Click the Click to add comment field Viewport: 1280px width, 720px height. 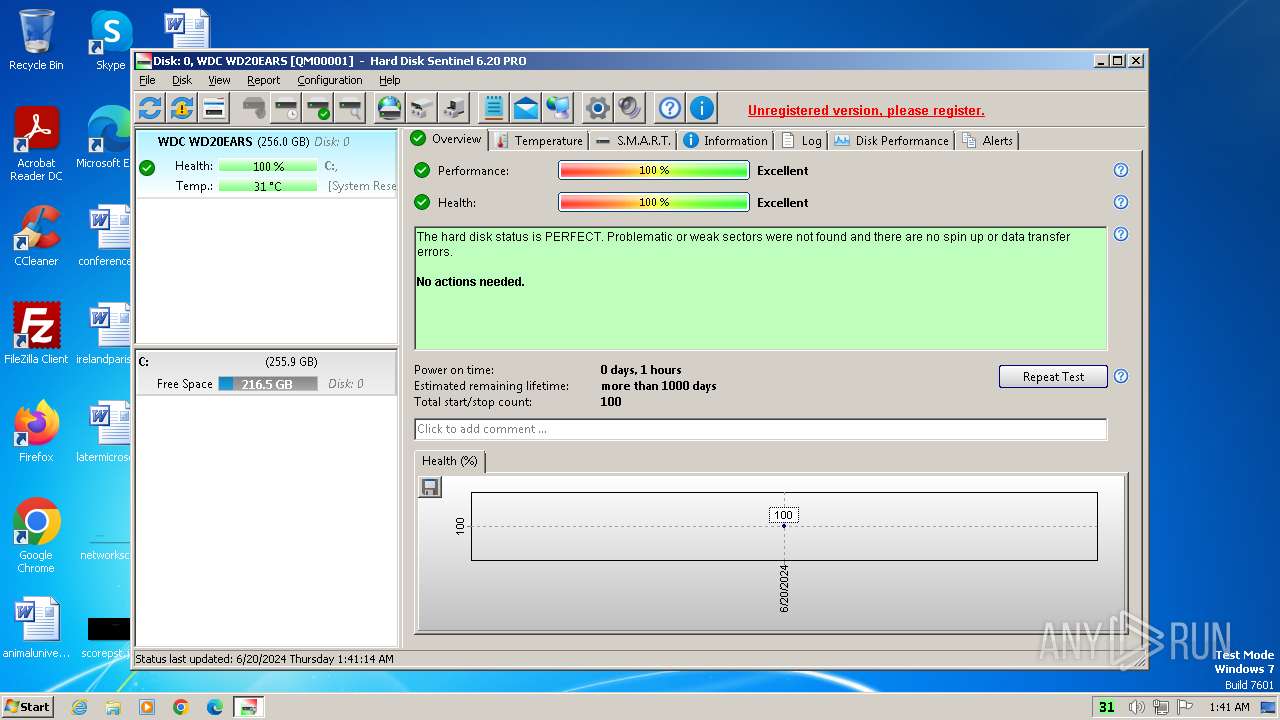coord(760,429)
